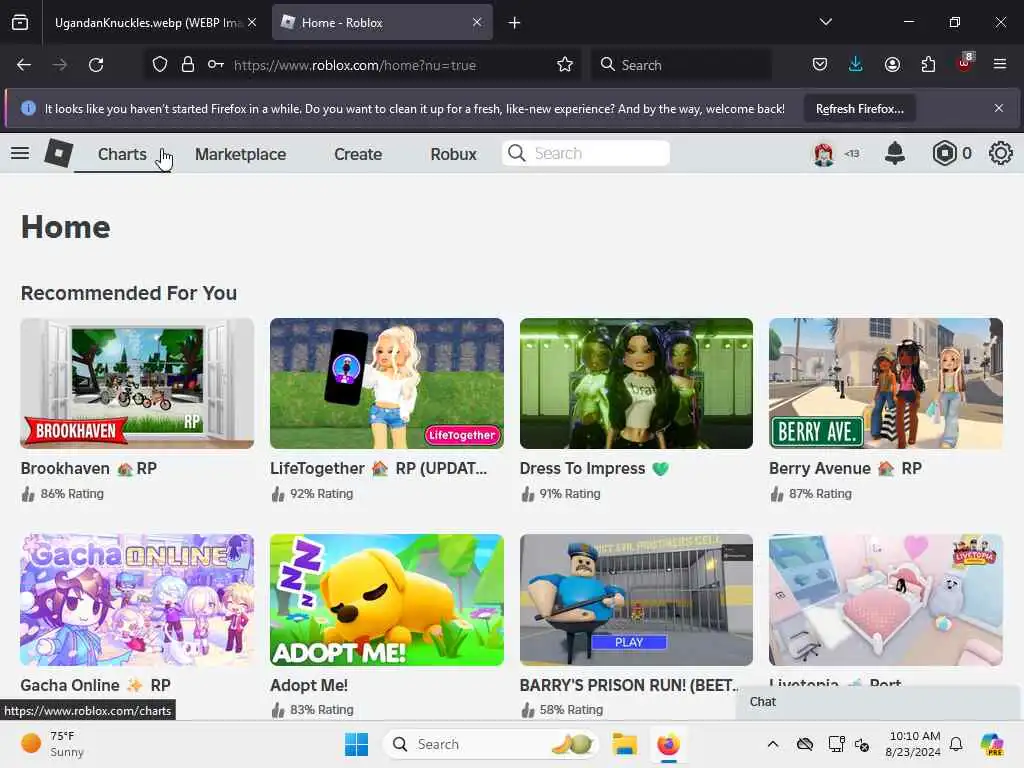Viewport: 1024px width, 768px height.
Task: Switch to the UgandanKnuckles.webp tab
Action: coord(150,23)
